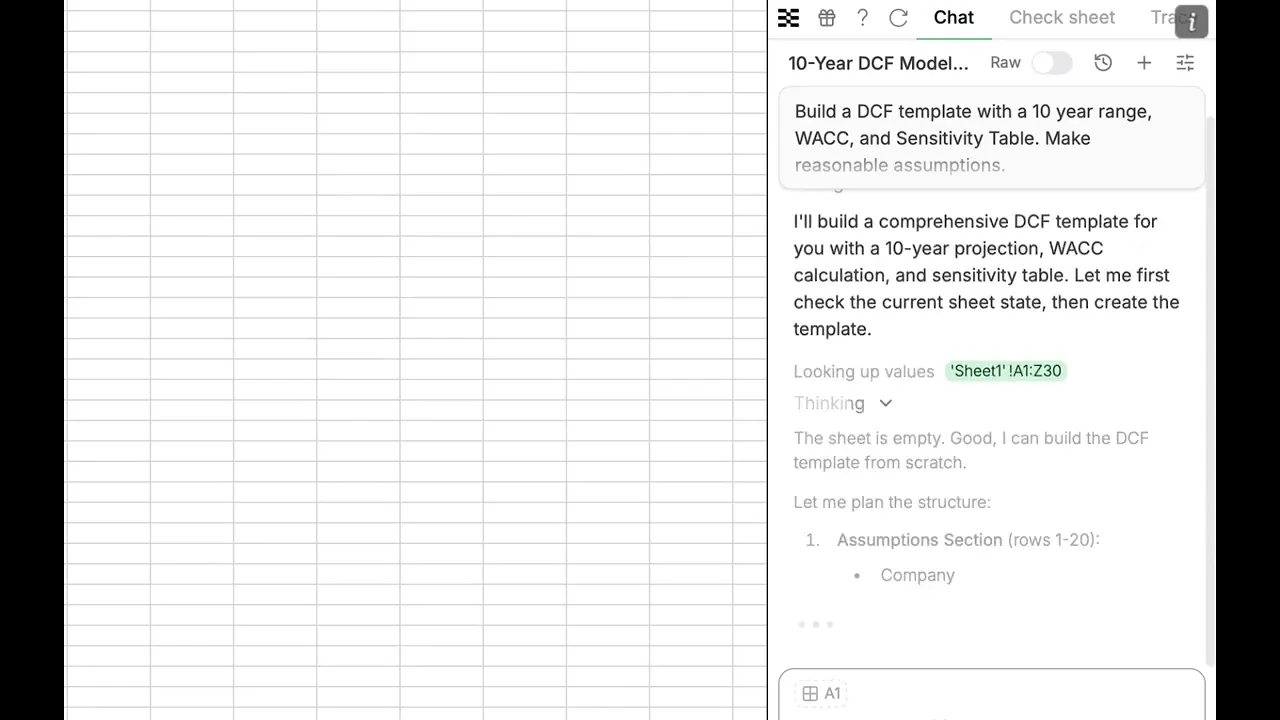1280x720 pixels.
Task: Click an empty cell in the spreadsheet grid
Action: tap(358, 300)
